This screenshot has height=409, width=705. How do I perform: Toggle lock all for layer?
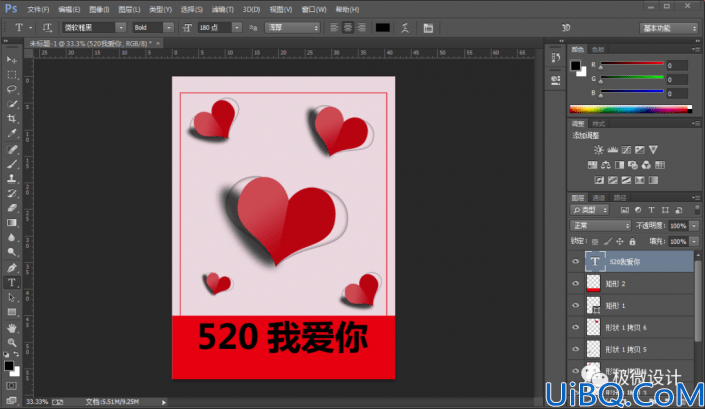[632, 242]
